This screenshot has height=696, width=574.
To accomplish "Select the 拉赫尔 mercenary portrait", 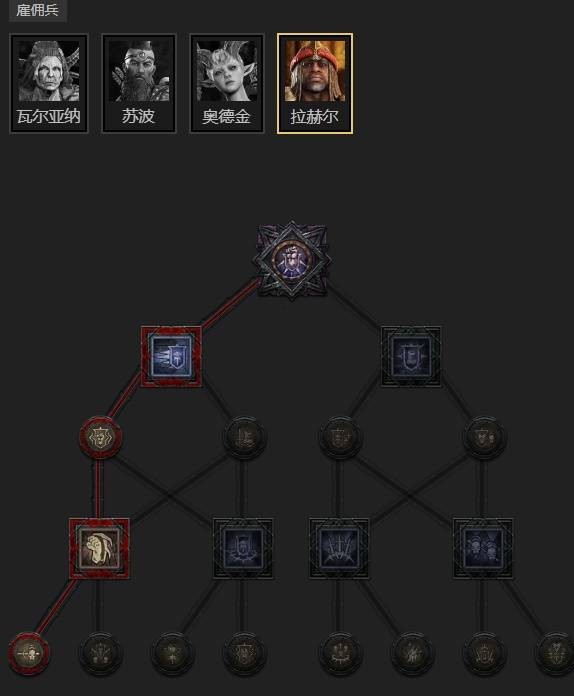I will (315, 83).
